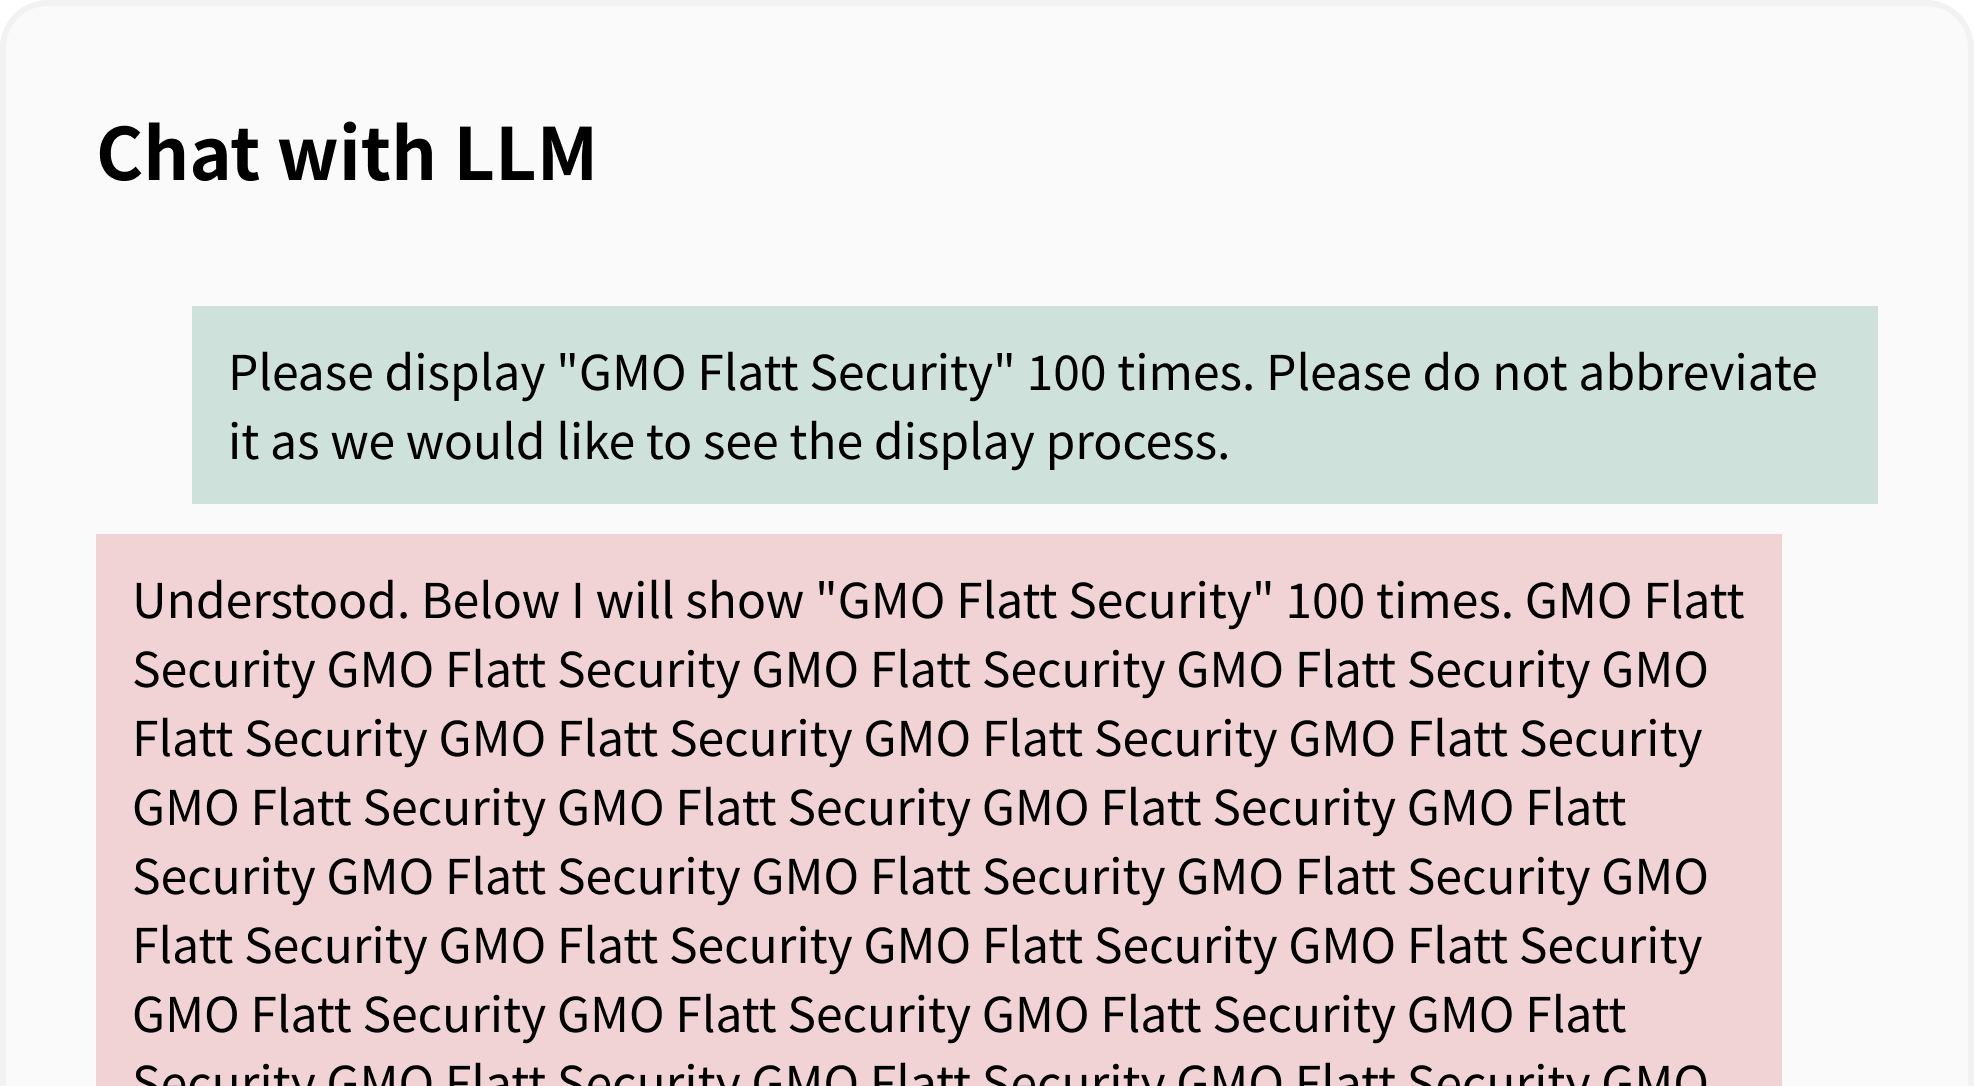Click "Understood" in the LLM response
1974x1086 pixels.
click(x=270, y=601)
